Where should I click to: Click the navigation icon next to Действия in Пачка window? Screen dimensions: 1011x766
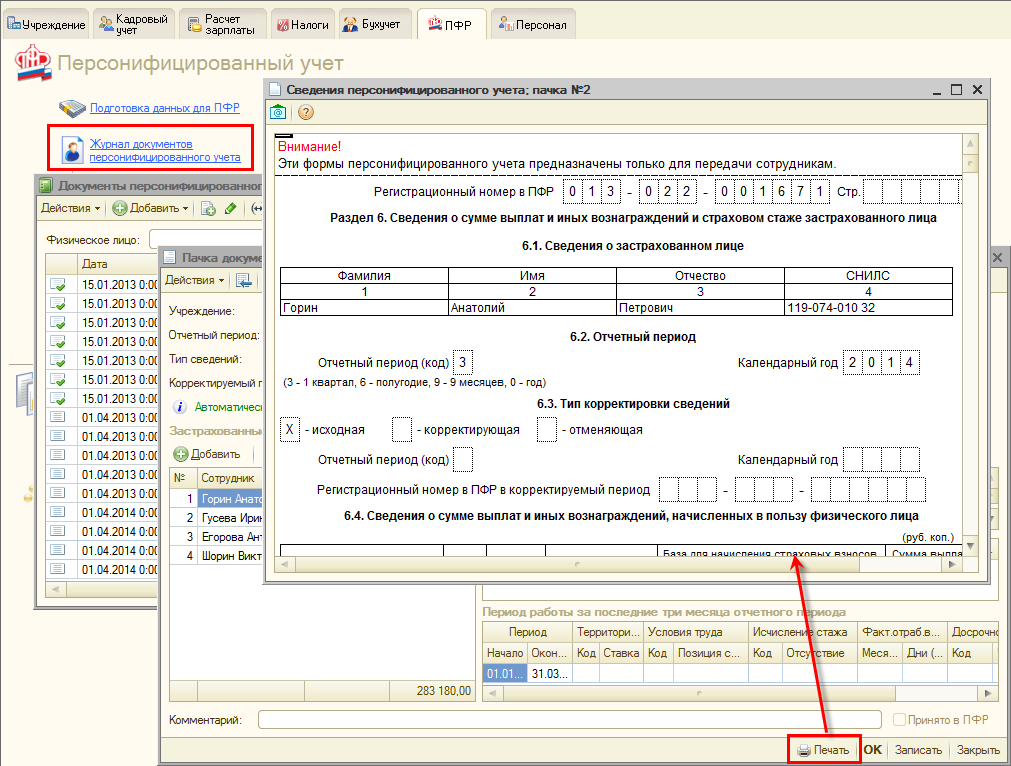[x=243, y=281]
